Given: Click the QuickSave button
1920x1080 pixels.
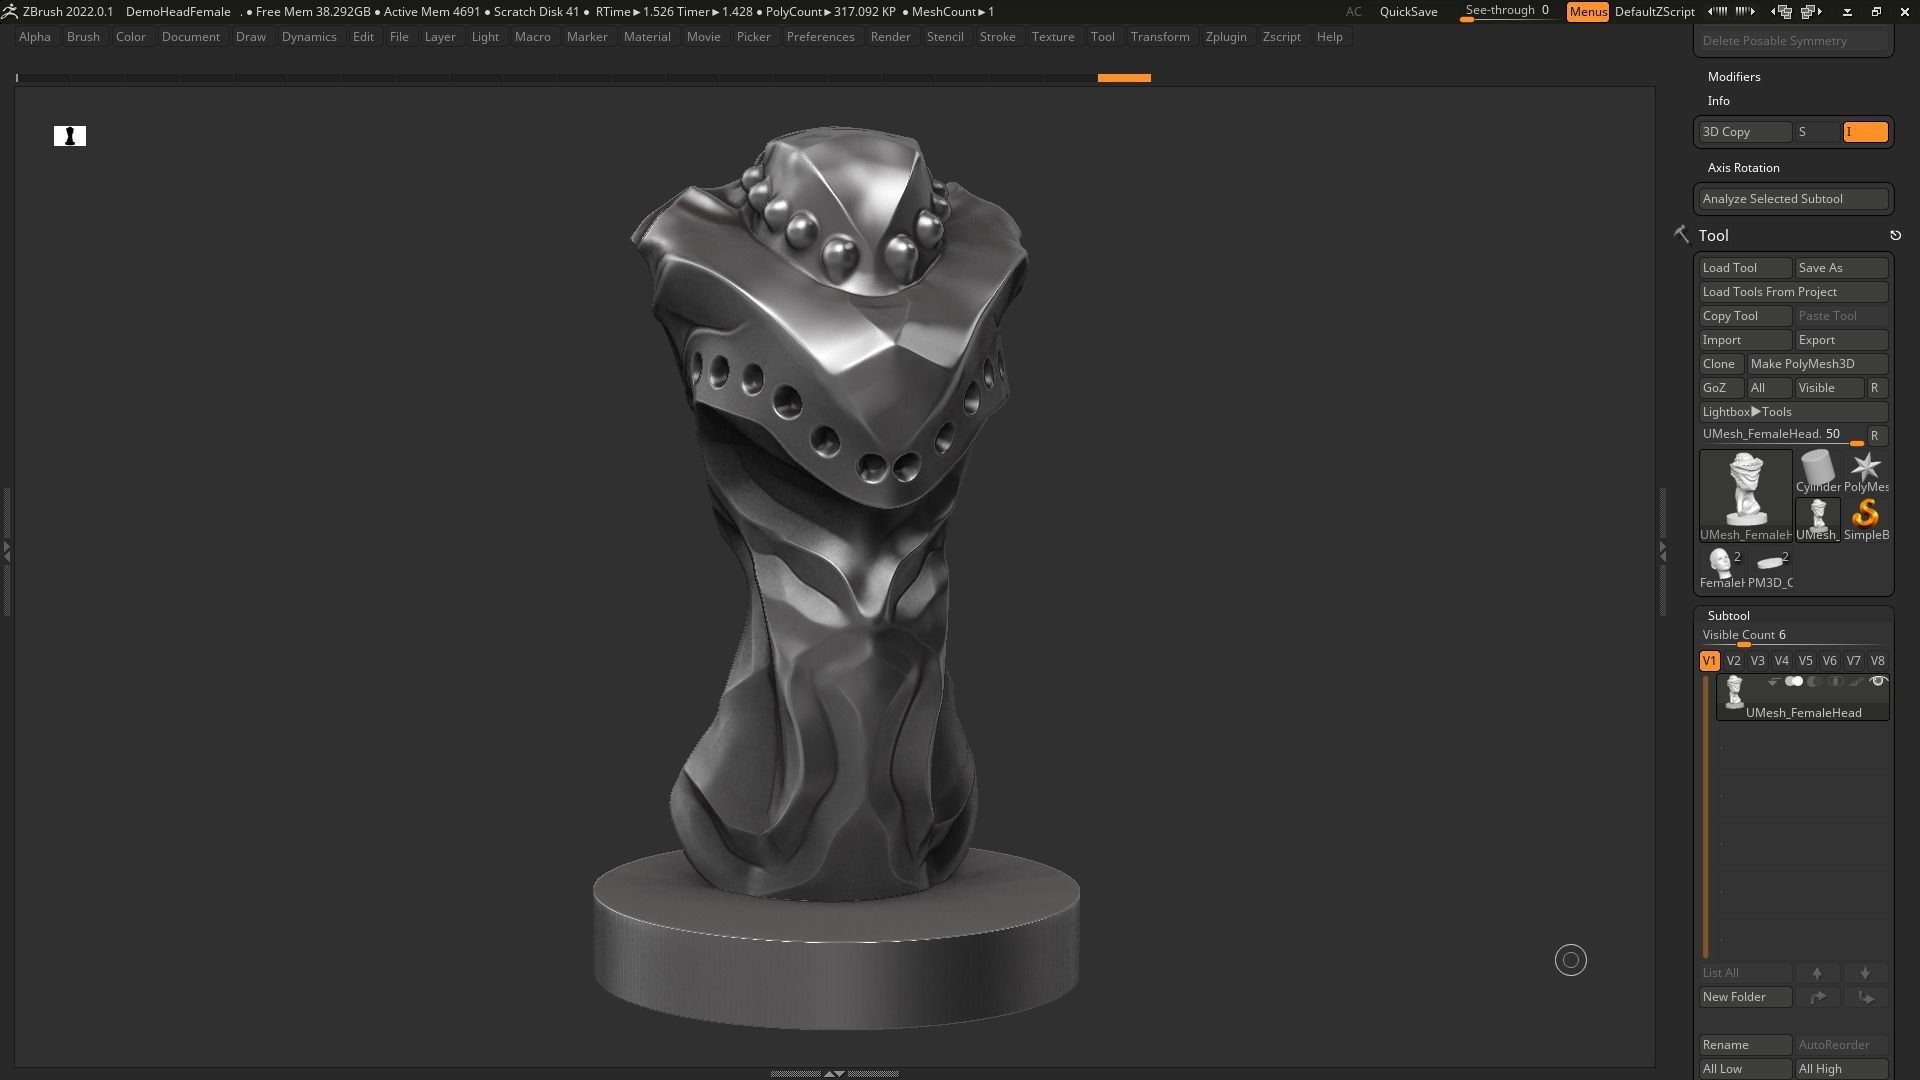Looking at the screenshot, I should click(x=1408, y=12).
